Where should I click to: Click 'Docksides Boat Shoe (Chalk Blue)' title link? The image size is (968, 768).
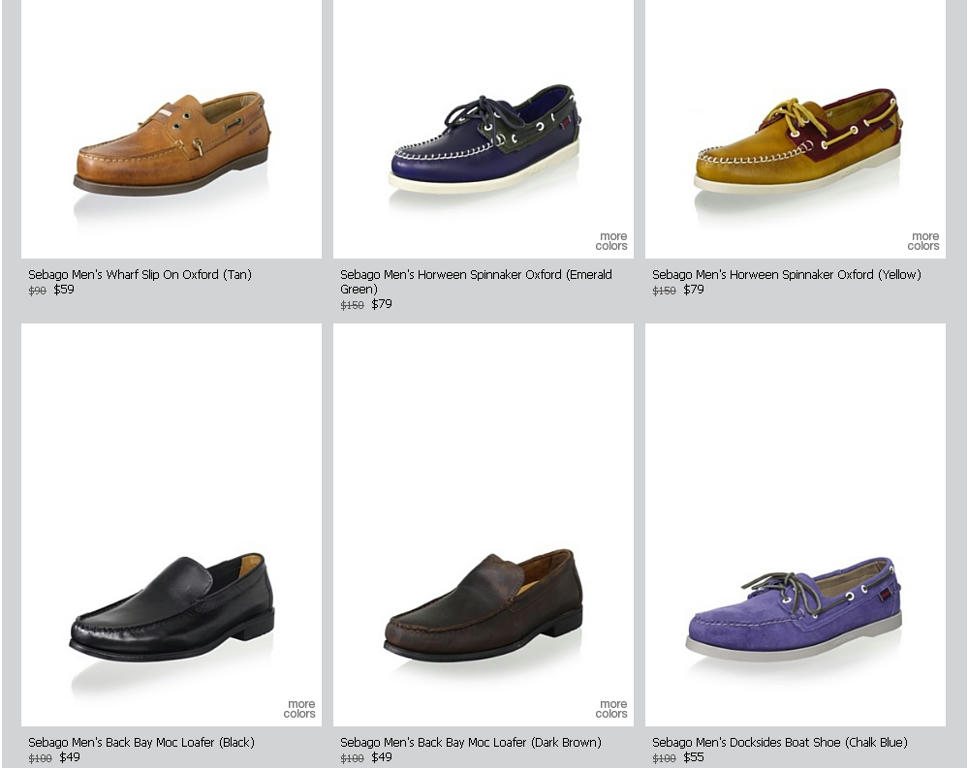point(780,742)
